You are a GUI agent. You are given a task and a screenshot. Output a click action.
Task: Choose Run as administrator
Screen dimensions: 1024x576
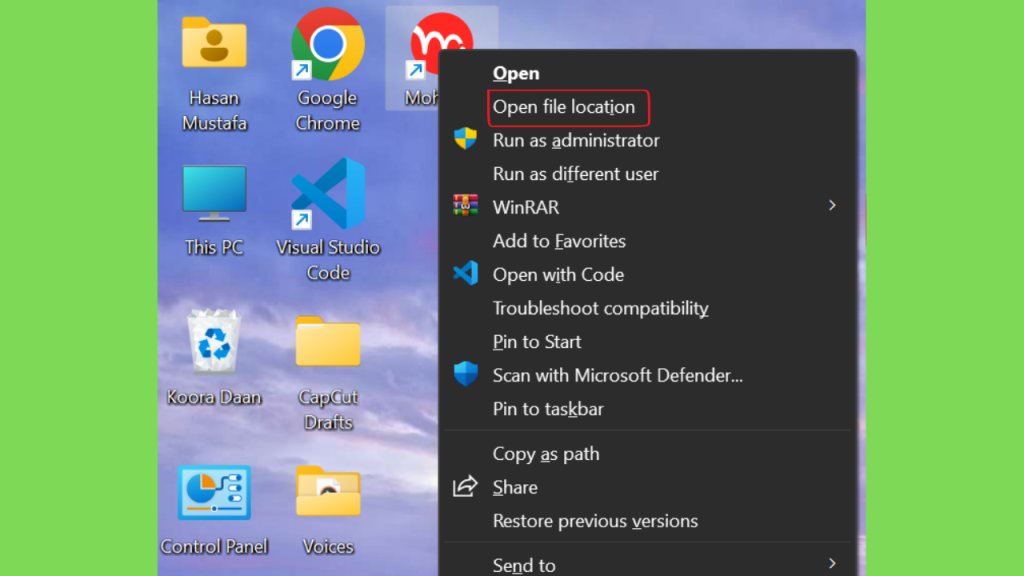pyautogui.click(x=576, y=140)
